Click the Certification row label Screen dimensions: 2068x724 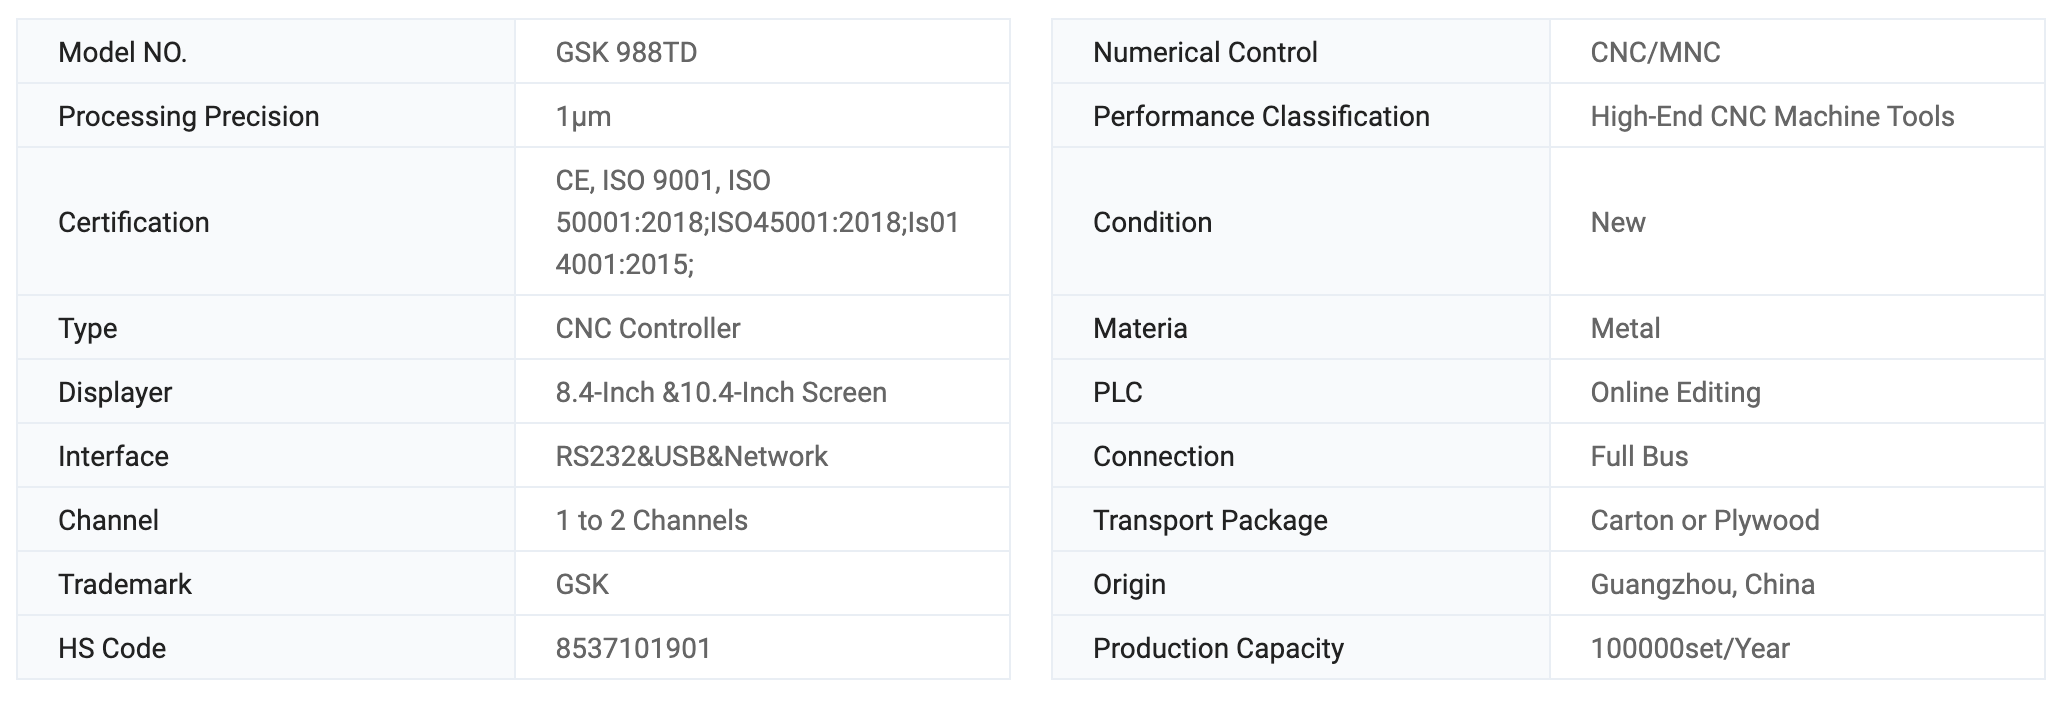[133, 222]
